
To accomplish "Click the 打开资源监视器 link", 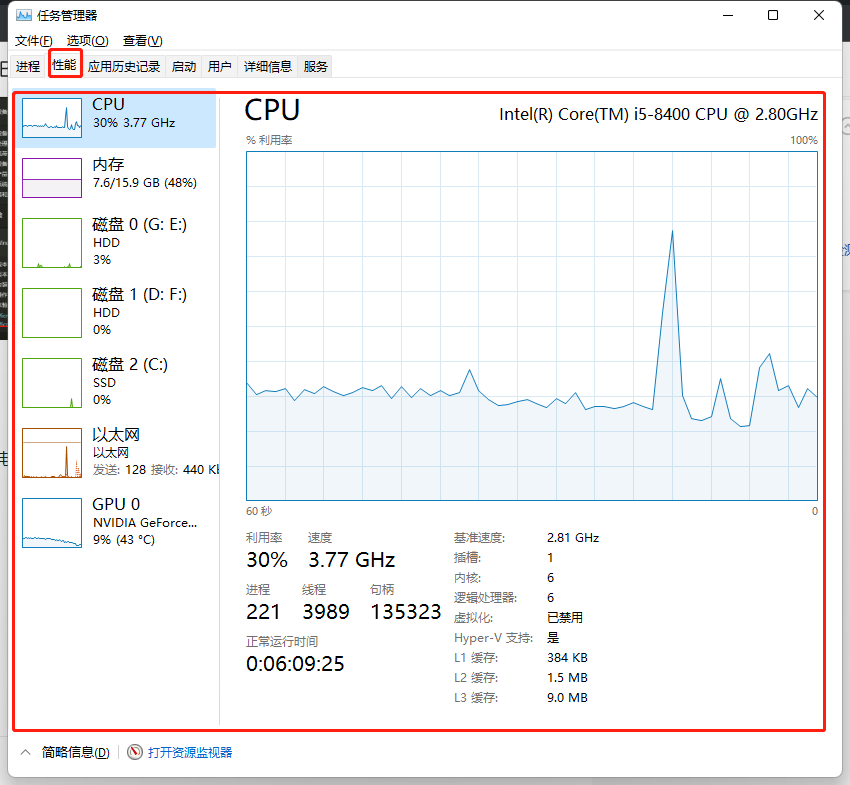I will [190, 752].
